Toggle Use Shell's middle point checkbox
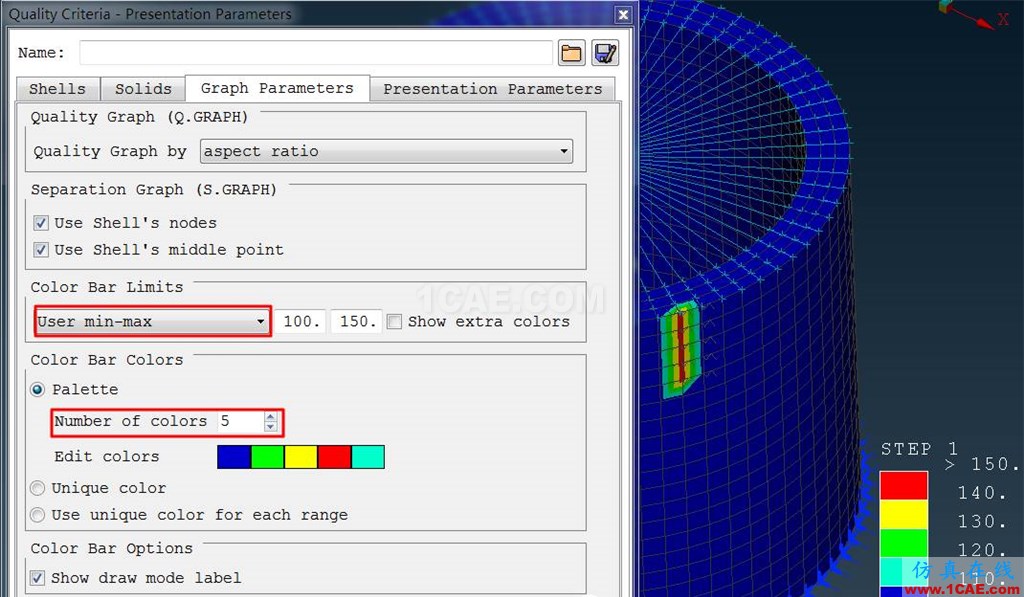The width and height of the screenshot is (1024, 597). pos(41,250)
